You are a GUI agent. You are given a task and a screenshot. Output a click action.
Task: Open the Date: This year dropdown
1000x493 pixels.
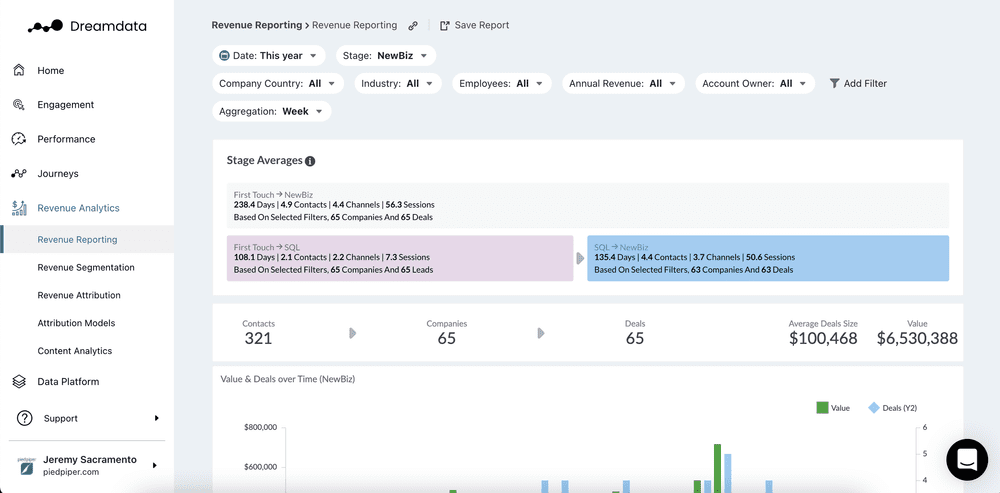tap(268, 55)
